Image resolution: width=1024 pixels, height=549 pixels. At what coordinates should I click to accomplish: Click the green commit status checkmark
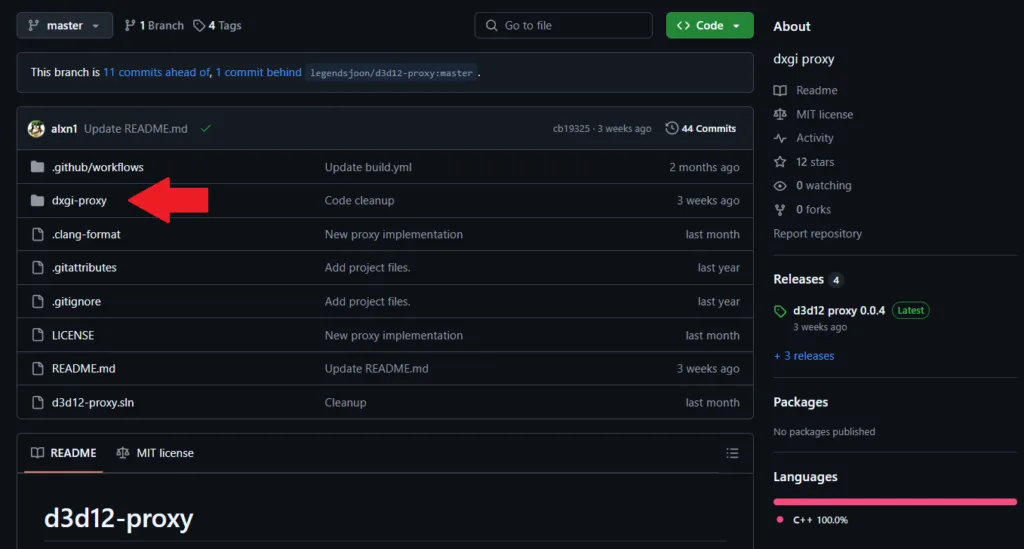click(206, 129)
